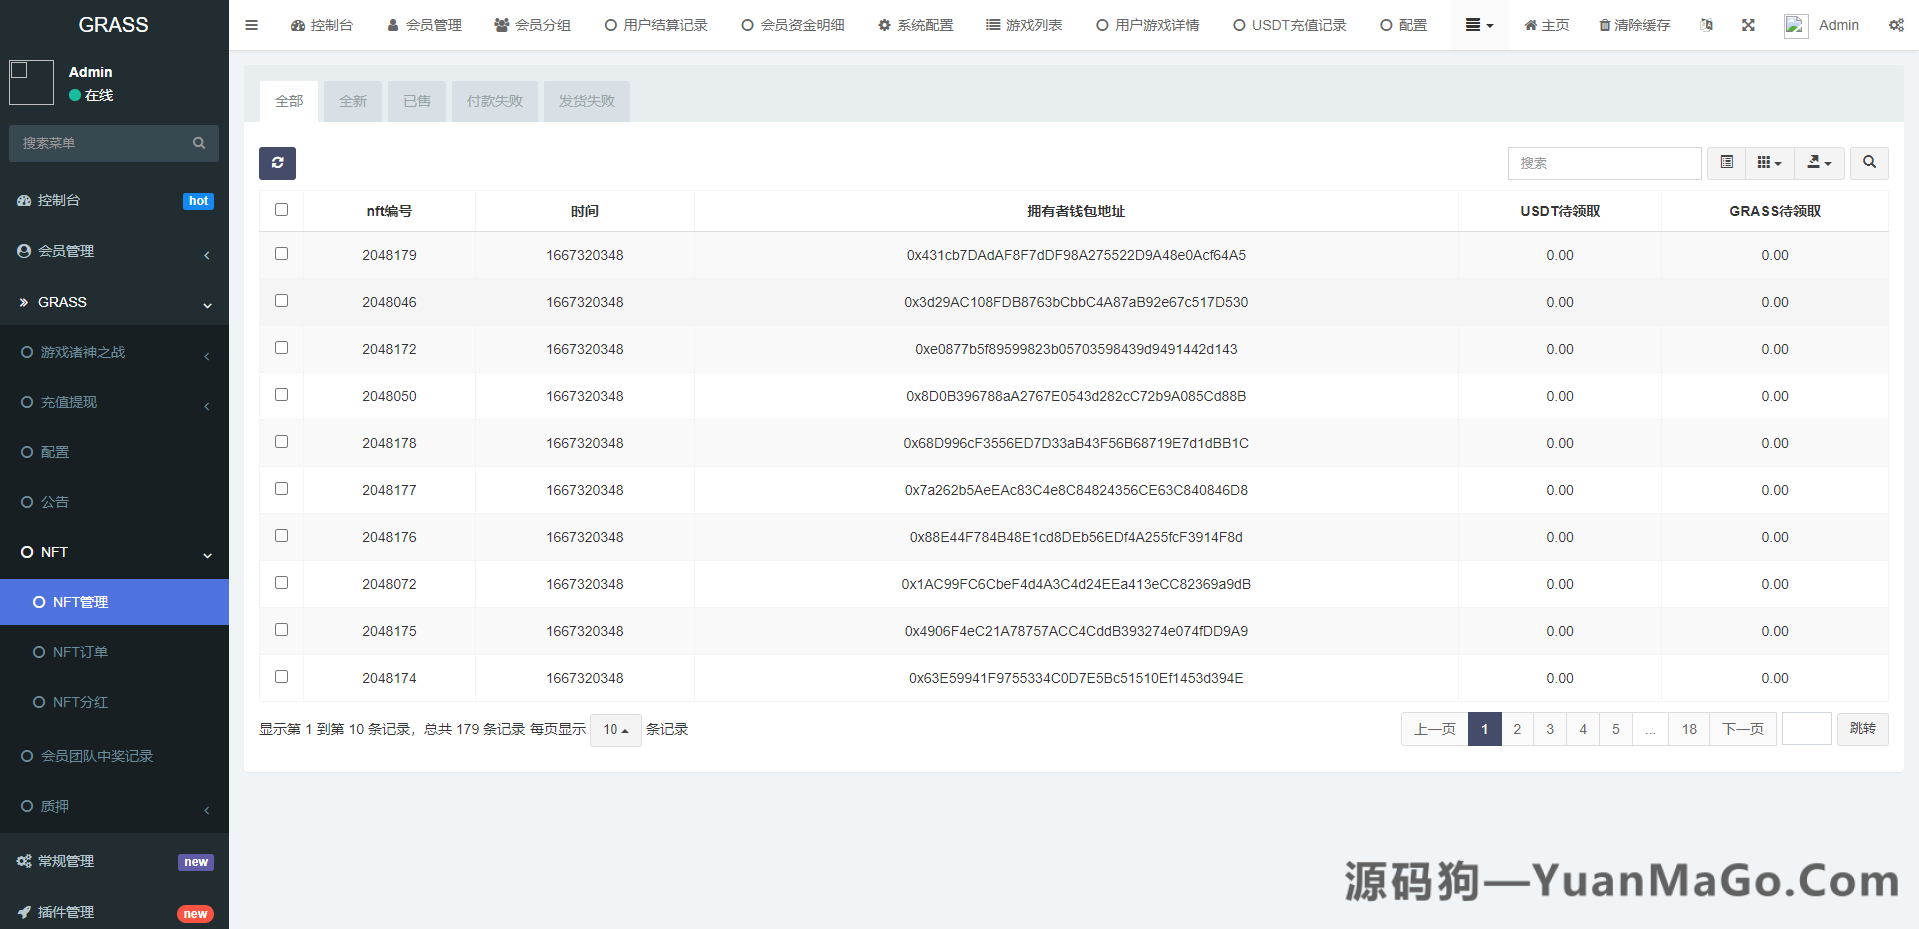This screenshot has height=929, width=1919.
Task: Select the language switch icon near Admin
Action: pyautogui.click(x=1708, y=25)
